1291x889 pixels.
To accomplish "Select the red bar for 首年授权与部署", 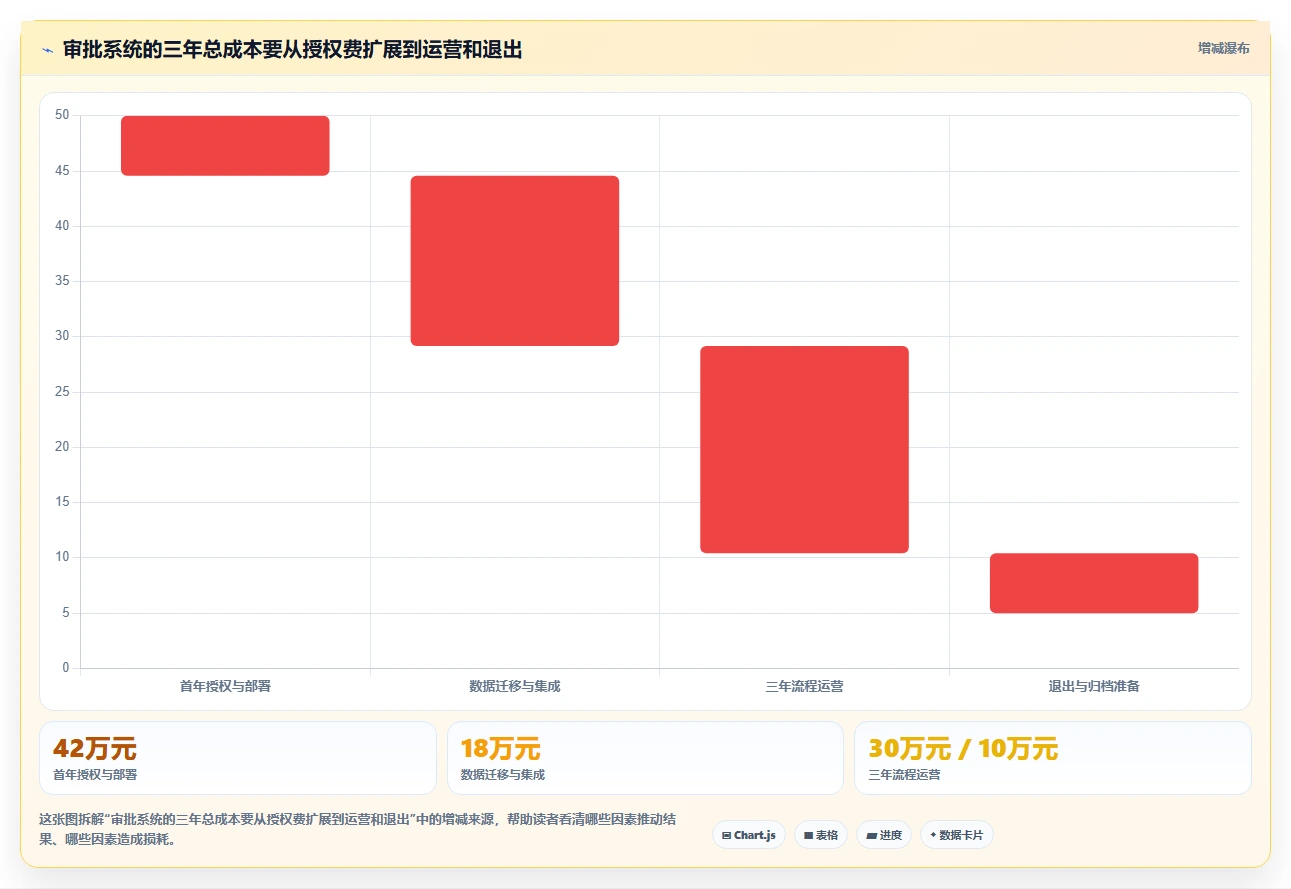I will tap(225, 146).
